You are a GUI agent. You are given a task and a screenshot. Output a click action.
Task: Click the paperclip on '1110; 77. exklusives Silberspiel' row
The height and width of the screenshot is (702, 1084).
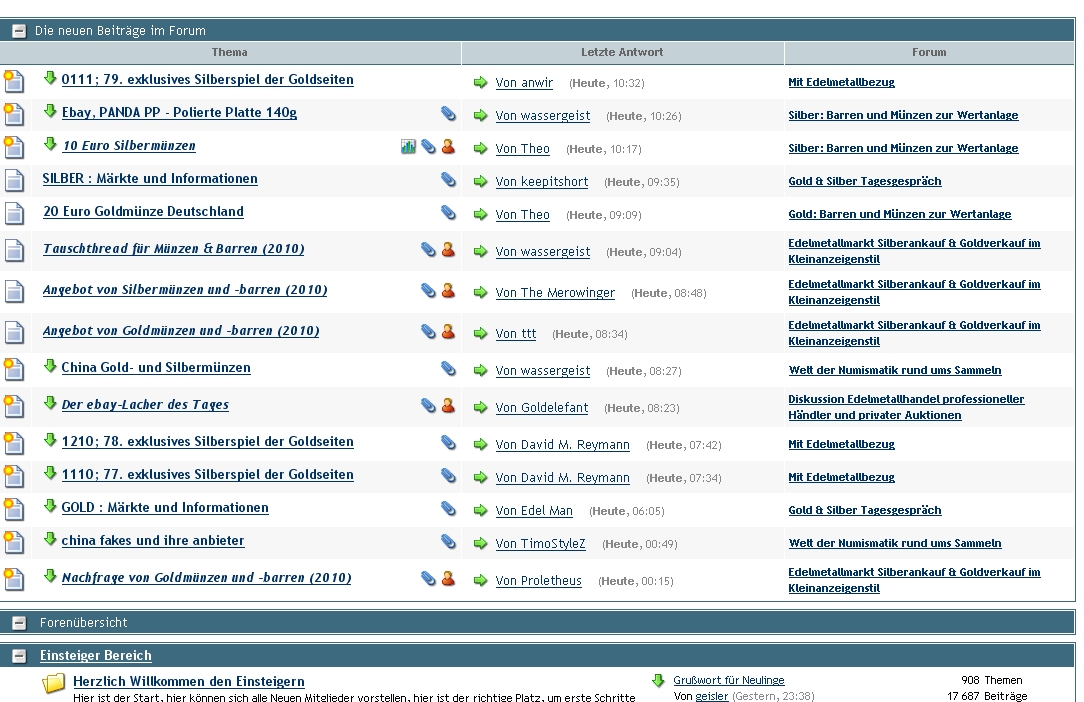449,476
